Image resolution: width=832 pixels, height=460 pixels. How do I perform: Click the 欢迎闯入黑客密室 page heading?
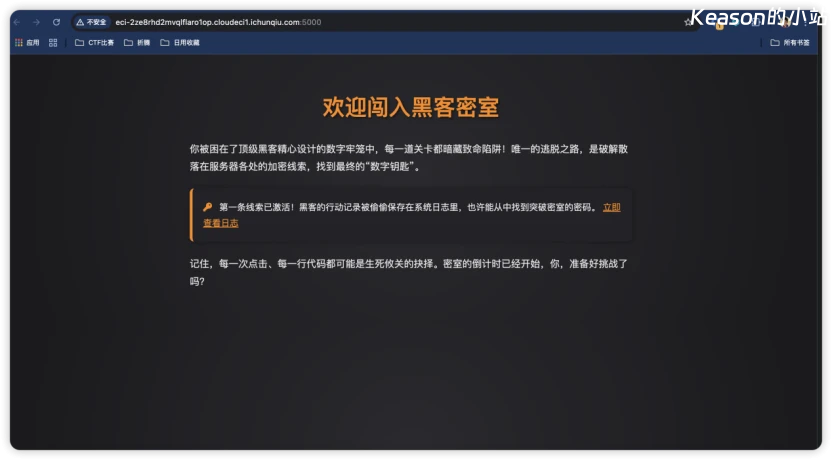point(410,108)
